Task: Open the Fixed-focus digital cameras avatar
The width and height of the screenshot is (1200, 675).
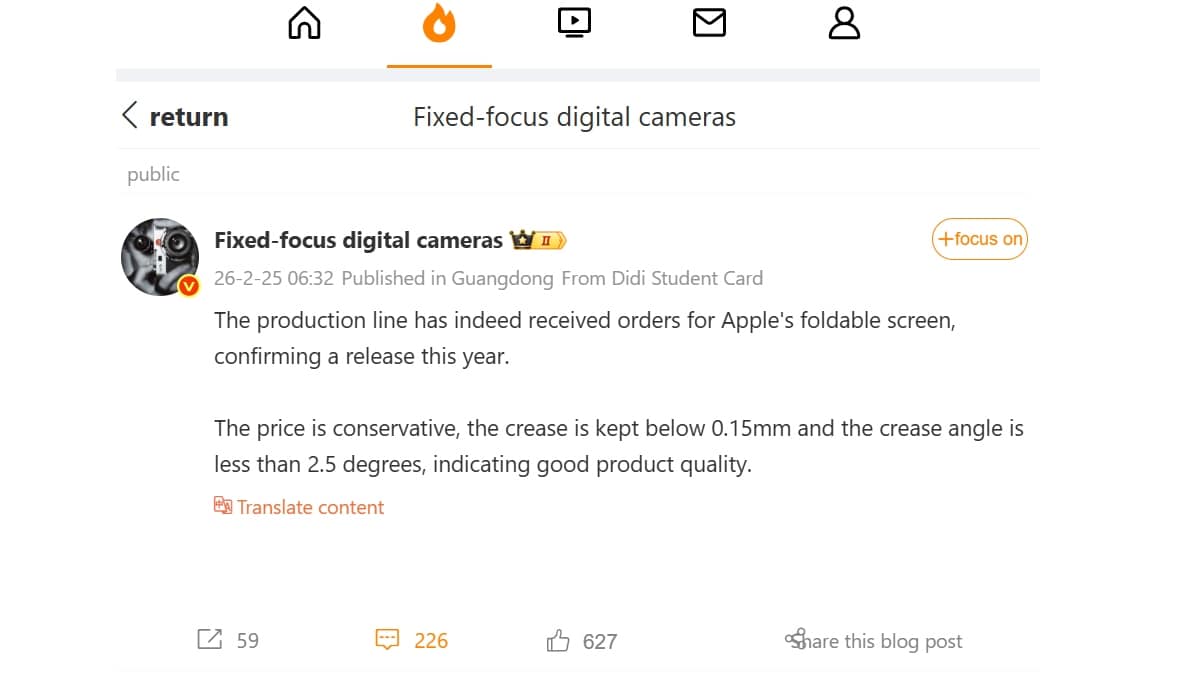Action: click(160, 256)
